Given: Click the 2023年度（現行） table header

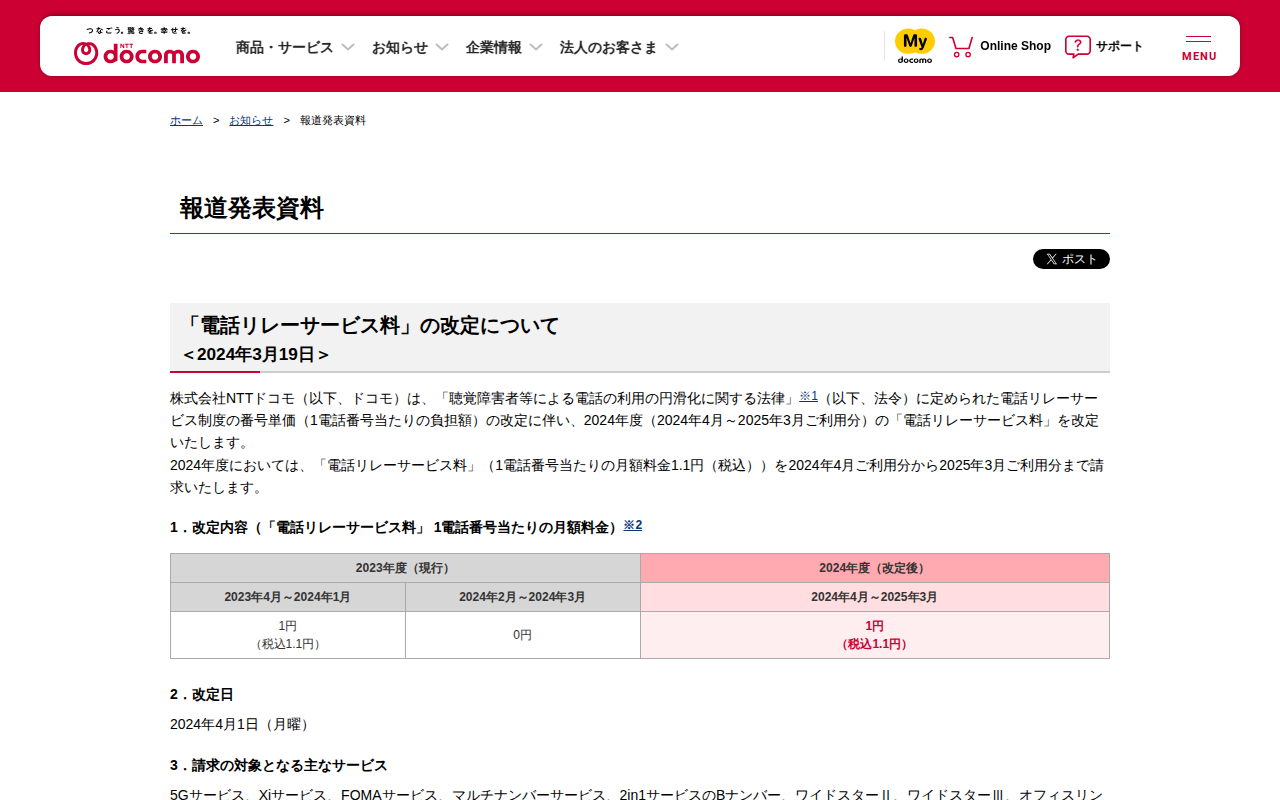Looking at the screenshot, I should point(405,568).
